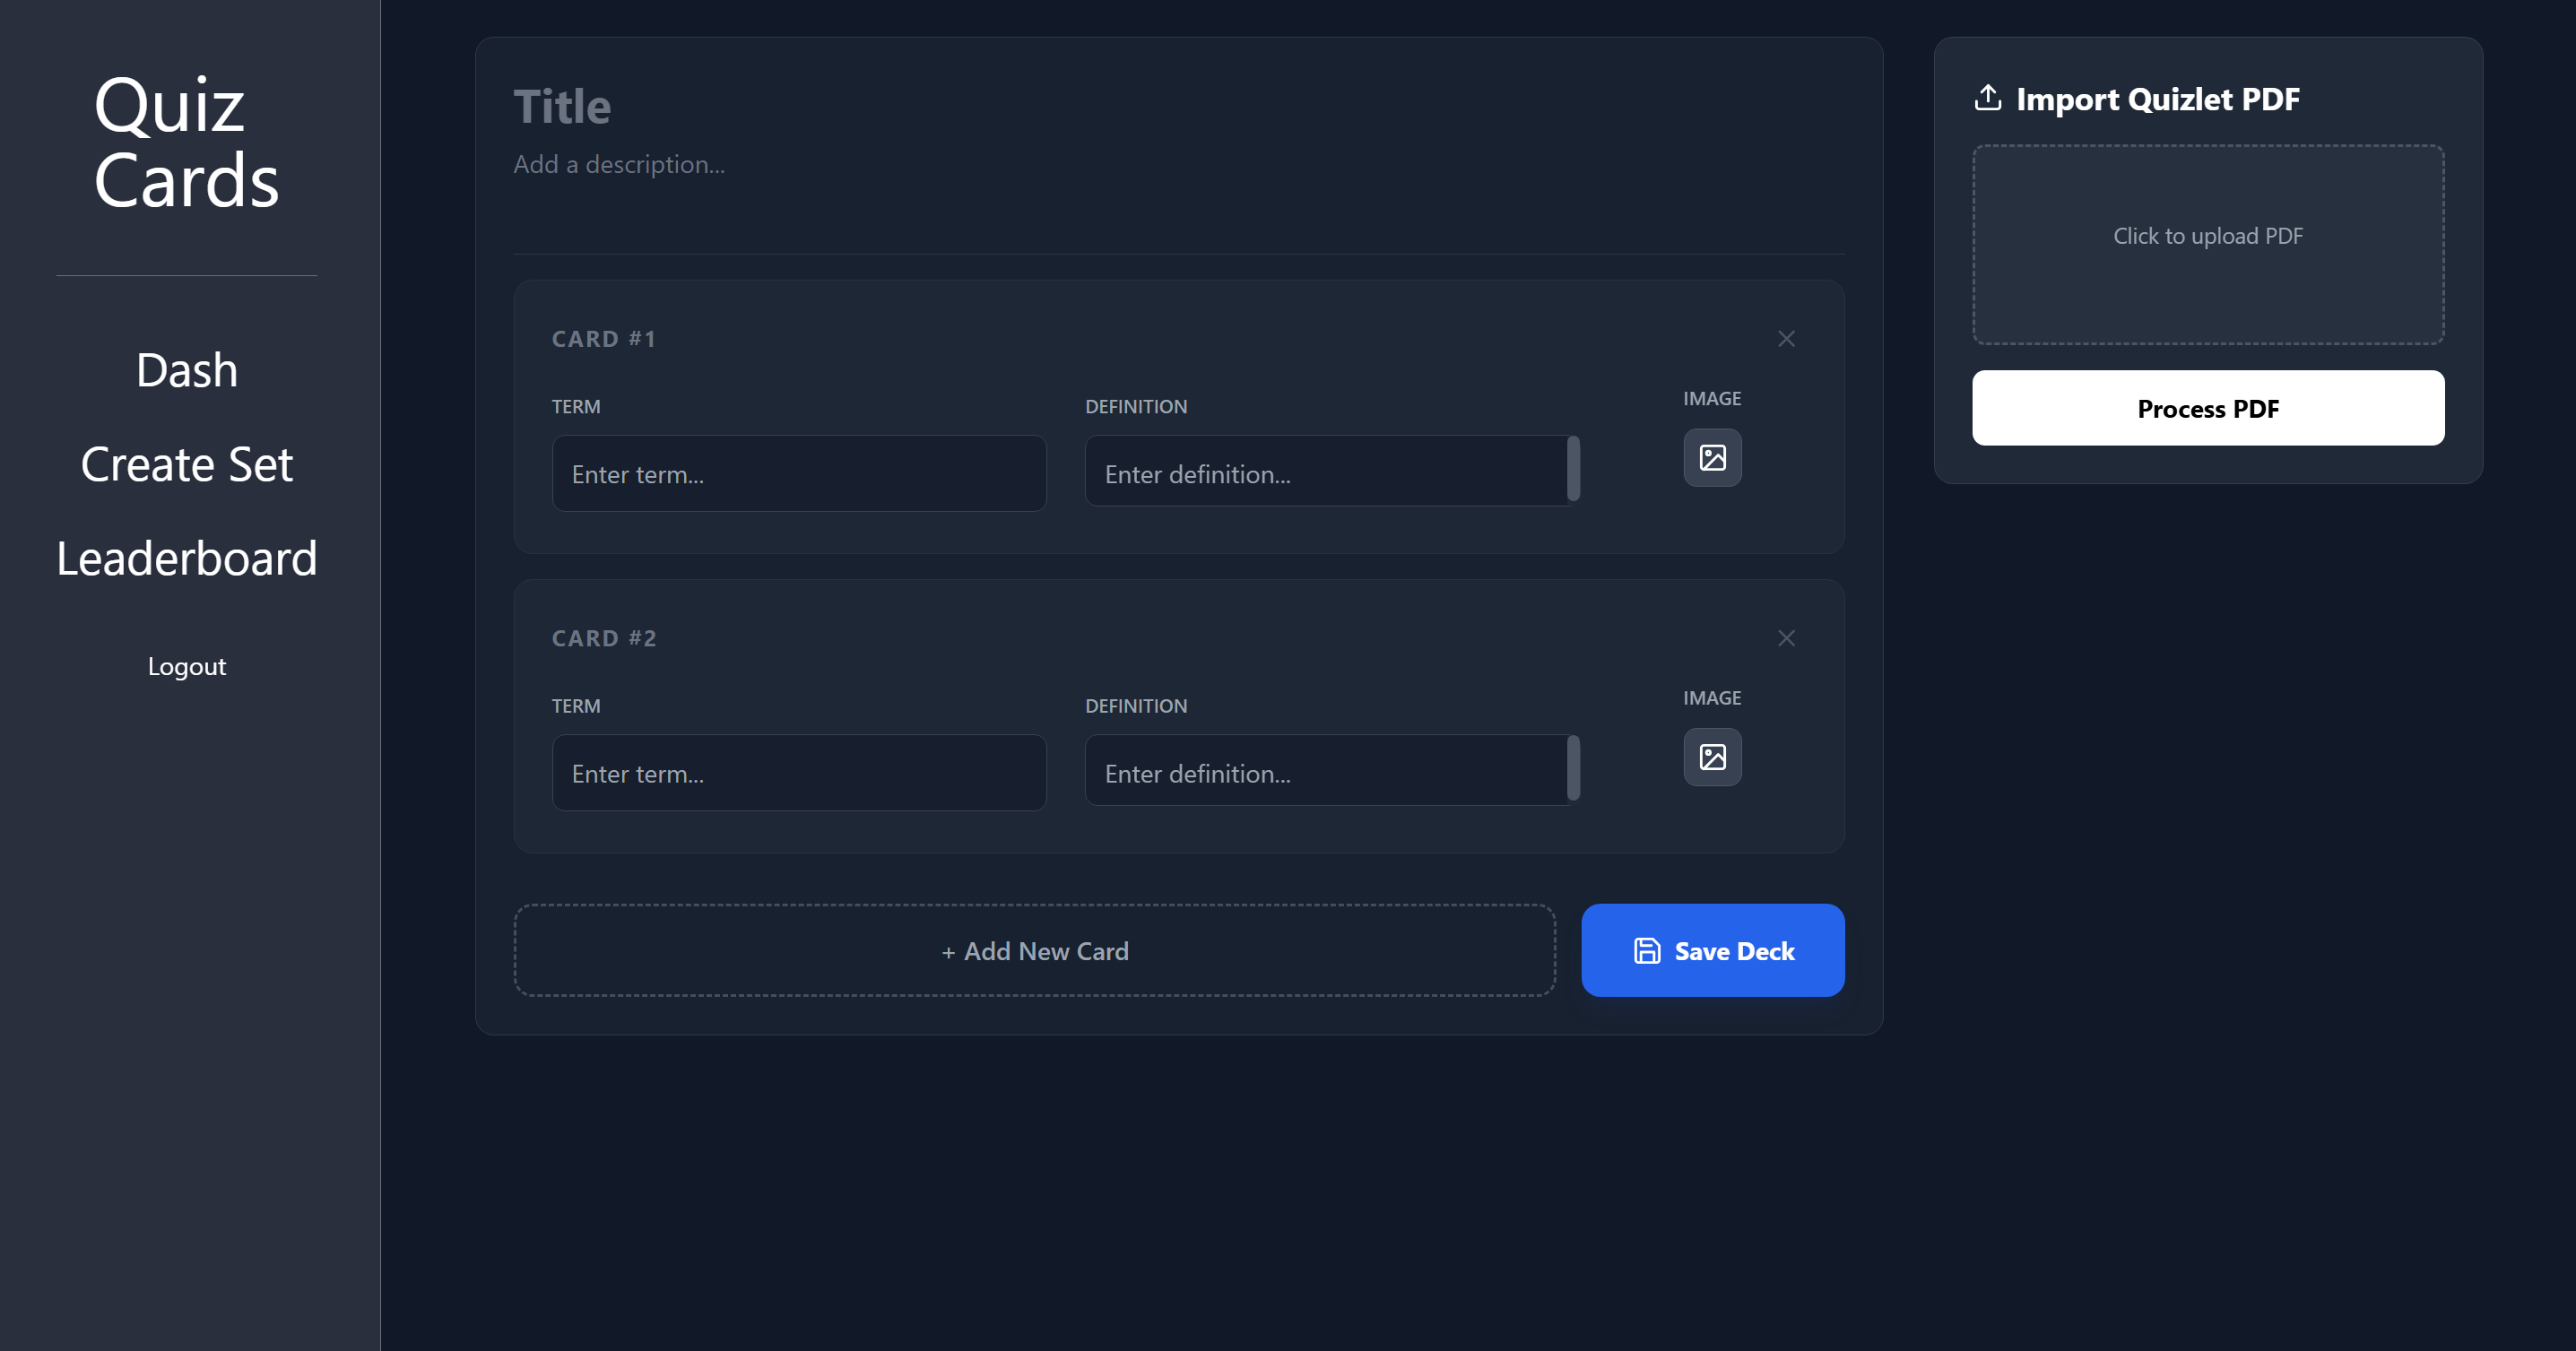Go to Create Set in sidebar
Image resolution: width=2576 pixels, height=1351 pixels.
(x=187, y=464)
